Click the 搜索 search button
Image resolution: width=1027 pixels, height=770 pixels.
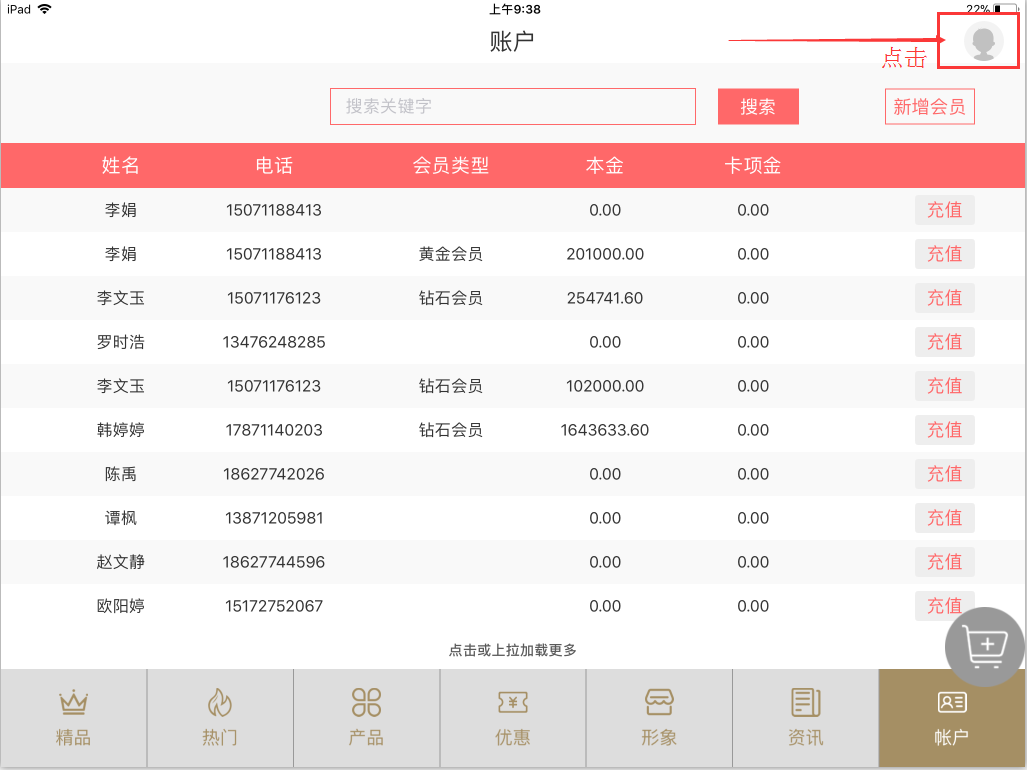coord(758,107)
